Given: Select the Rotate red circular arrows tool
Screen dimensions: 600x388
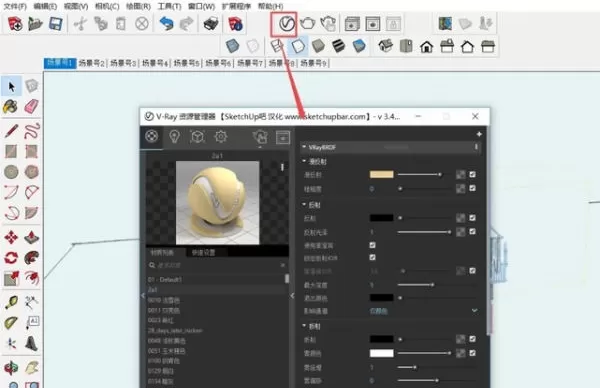Looking at the screenshot, I should click(11, 258).
